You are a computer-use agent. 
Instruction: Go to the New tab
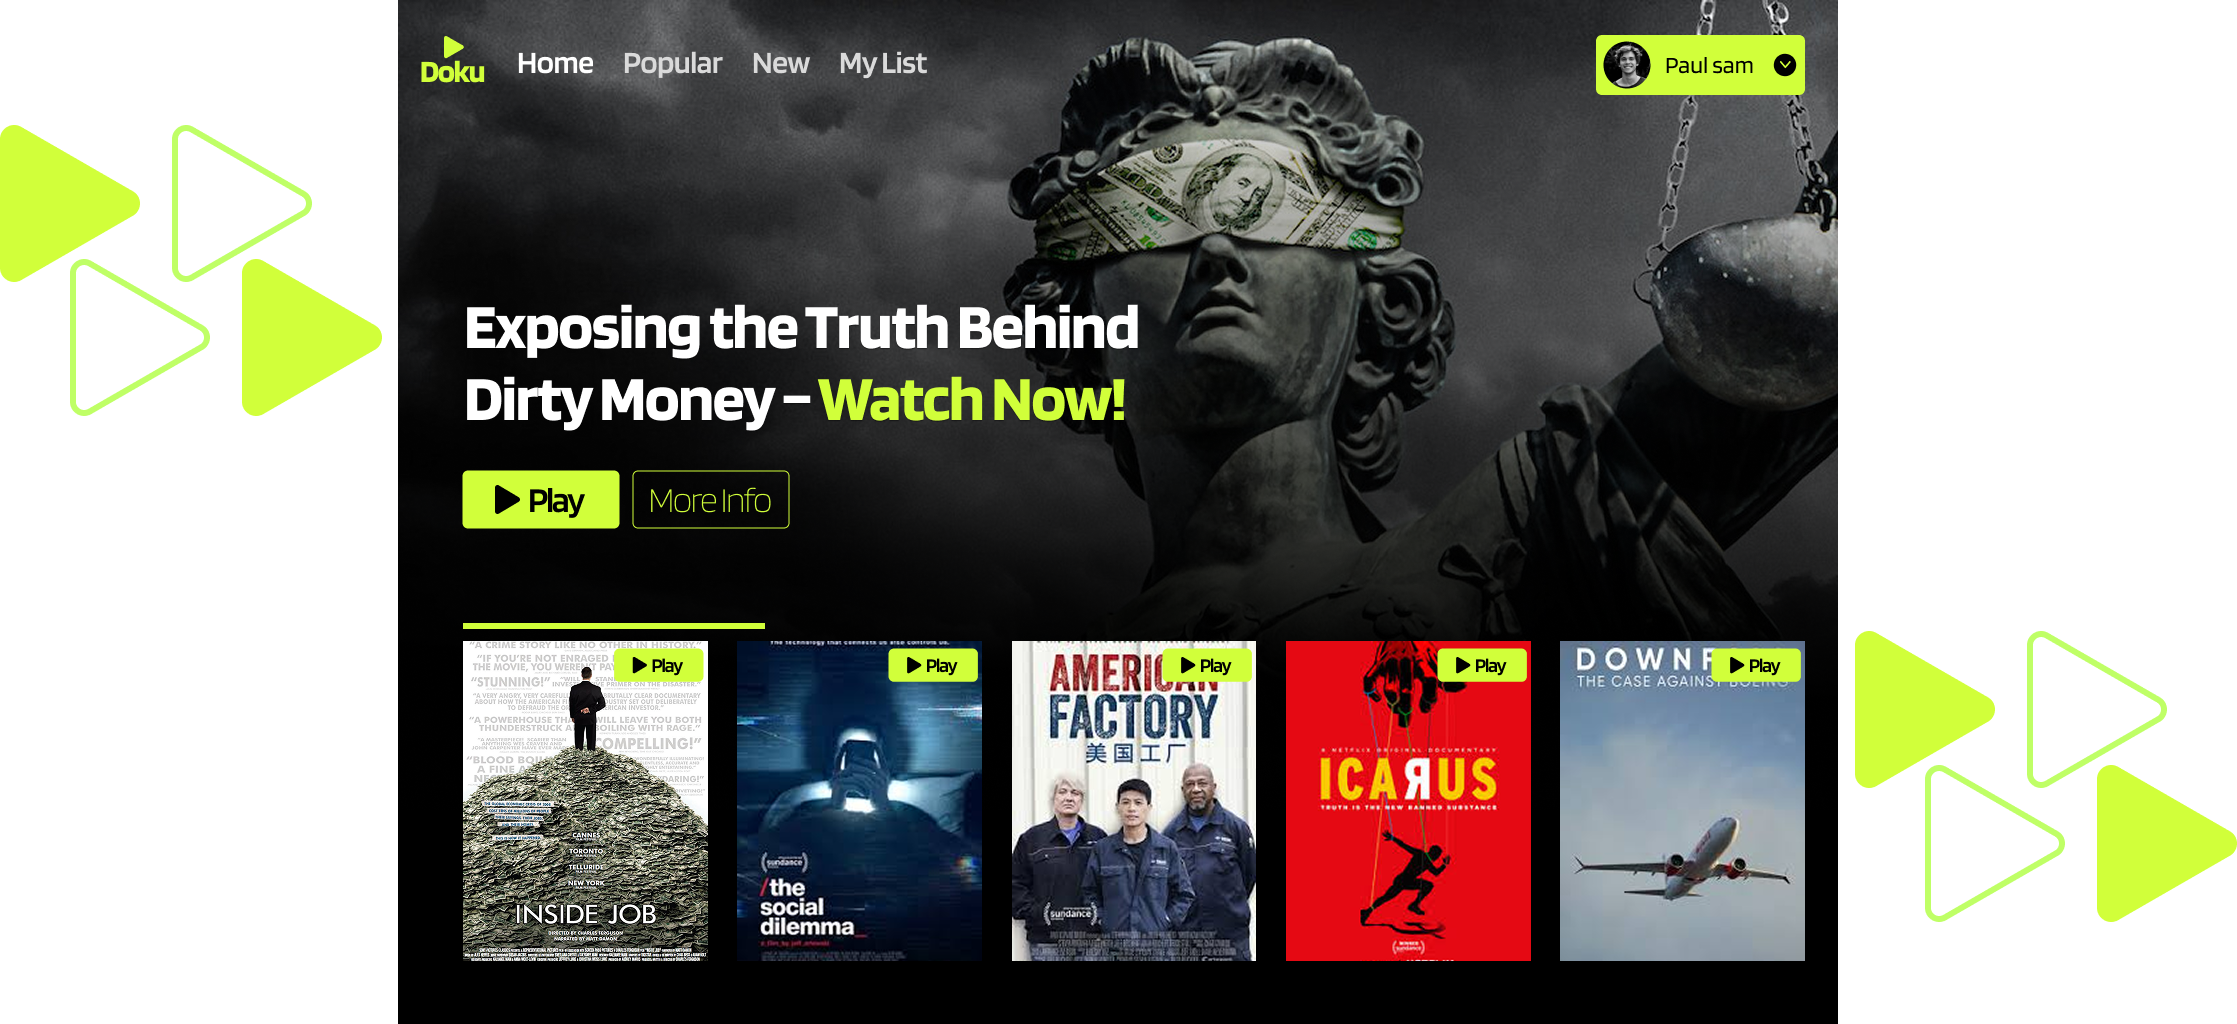tap(780, 63)
